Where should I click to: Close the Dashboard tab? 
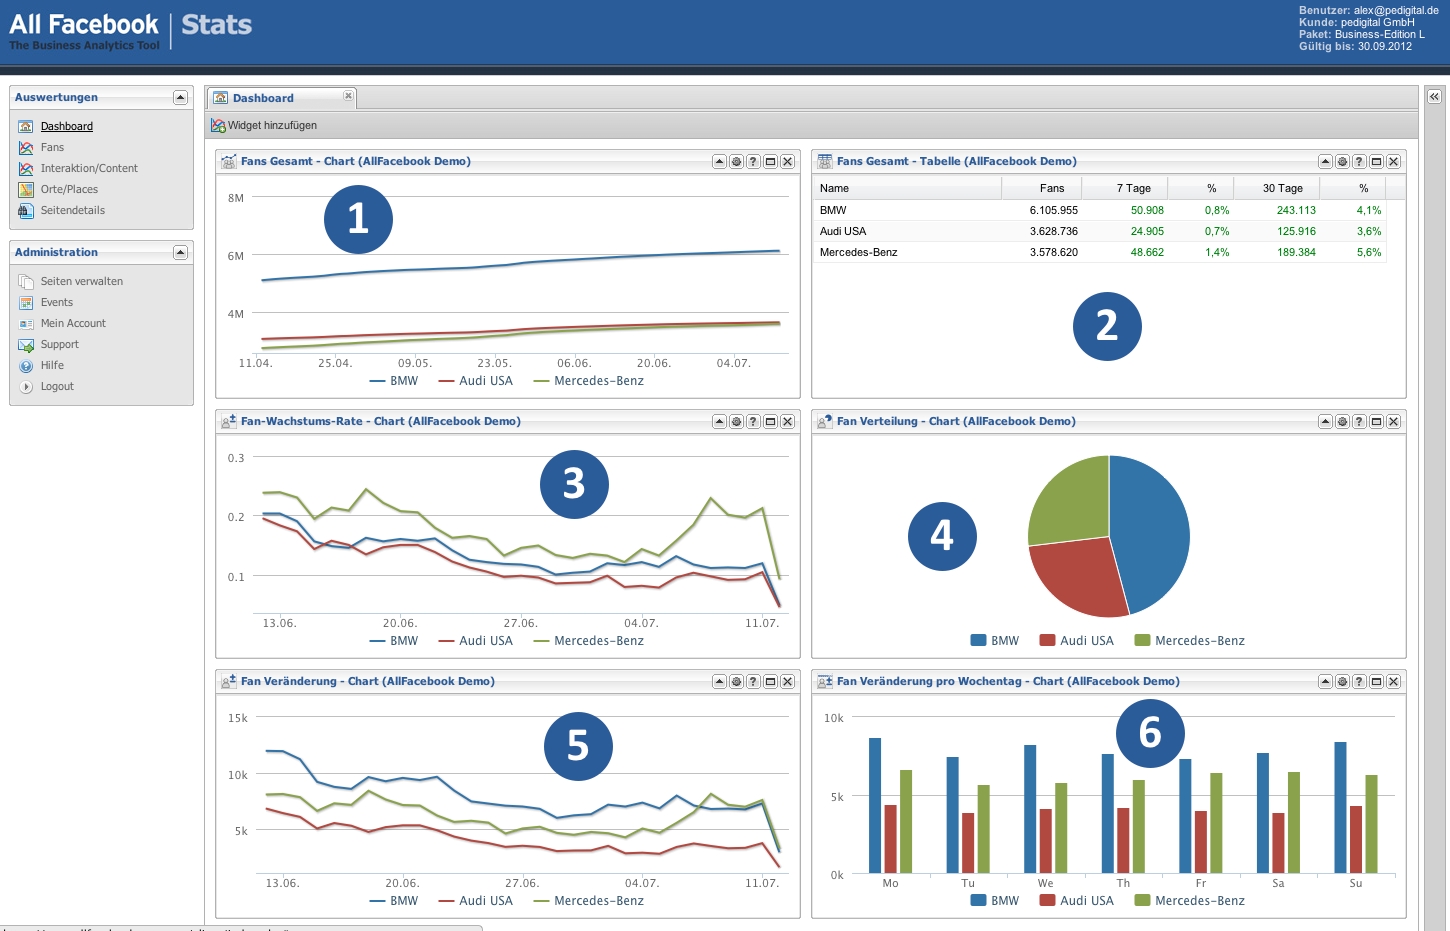coord(348,96)
